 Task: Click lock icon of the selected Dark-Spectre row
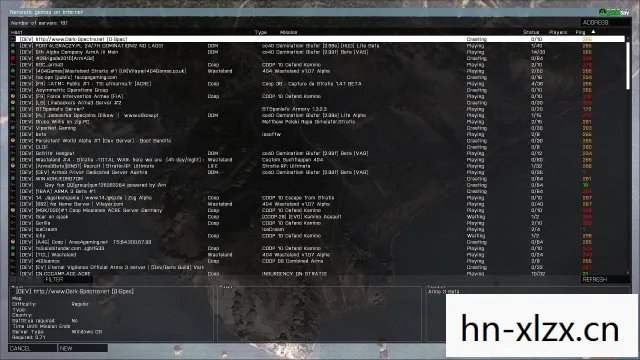[13, 39]
